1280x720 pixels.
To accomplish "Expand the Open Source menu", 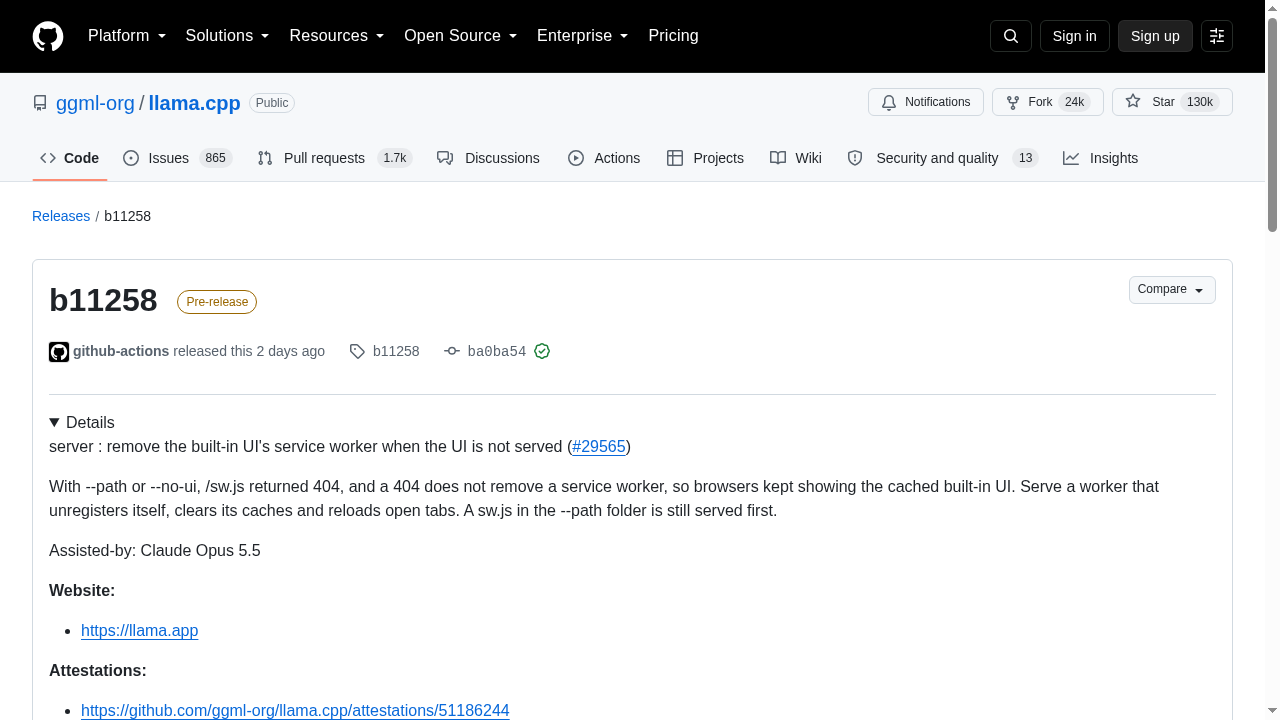I will point(461,36).
